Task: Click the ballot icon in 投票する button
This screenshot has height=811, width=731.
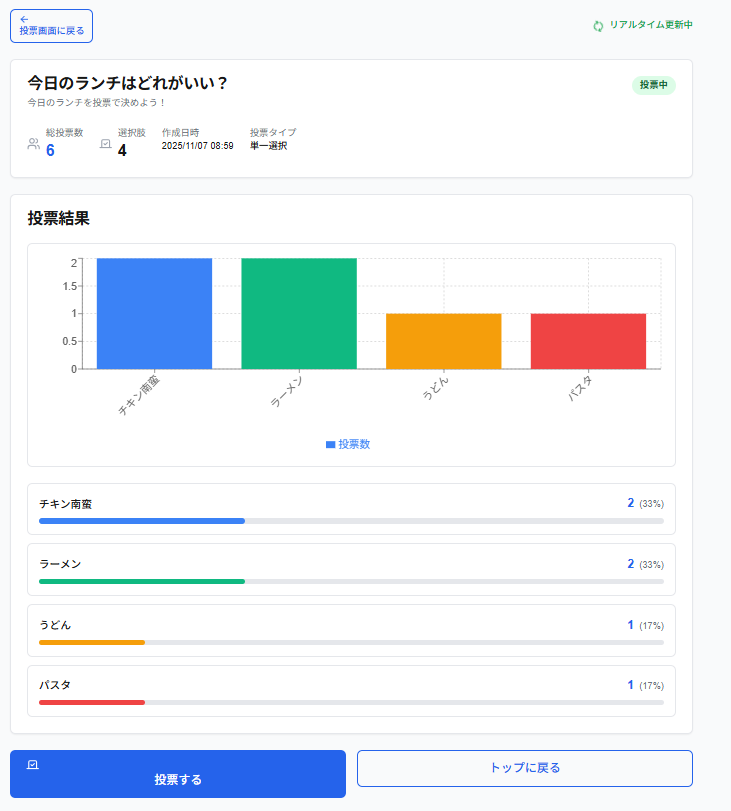Action: (33, 764)
